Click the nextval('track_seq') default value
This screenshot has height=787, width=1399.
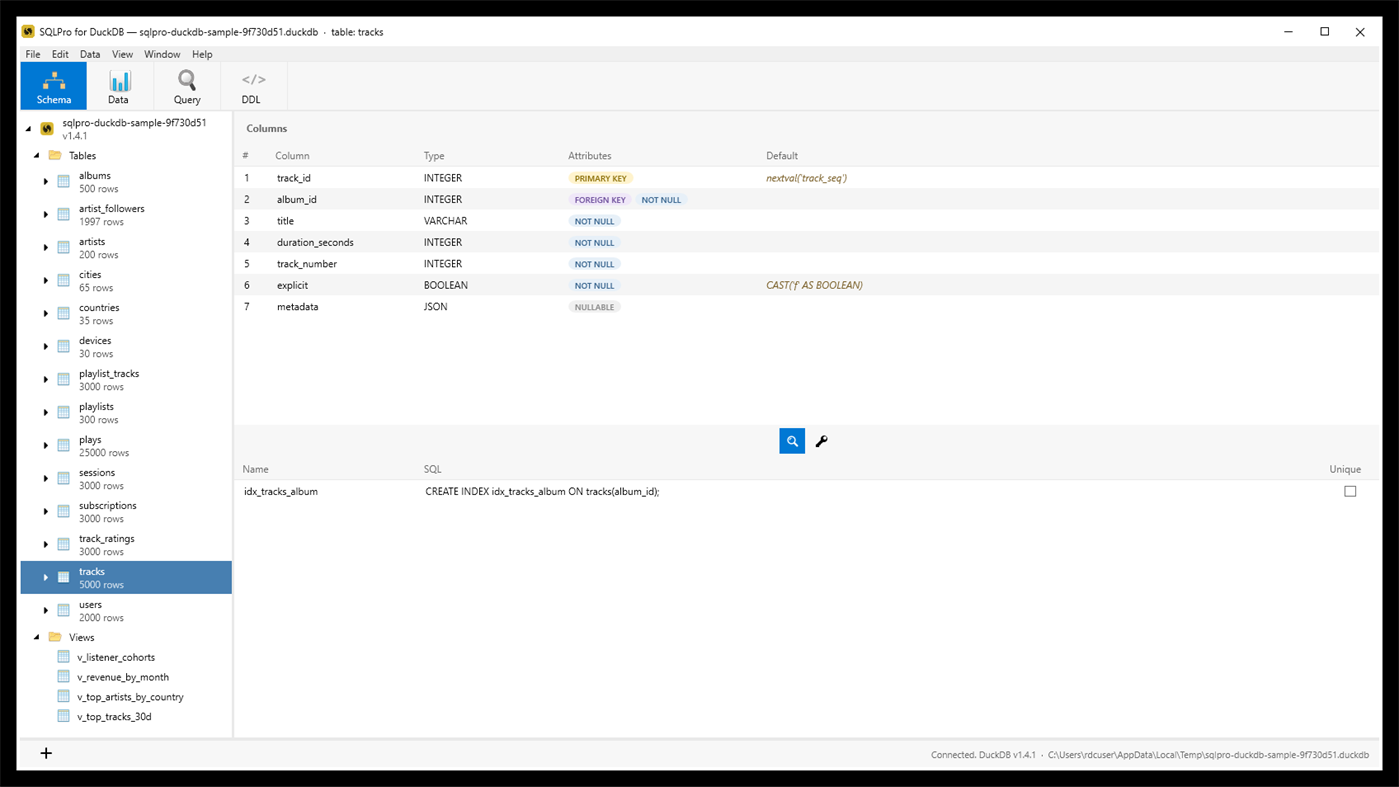807,178
